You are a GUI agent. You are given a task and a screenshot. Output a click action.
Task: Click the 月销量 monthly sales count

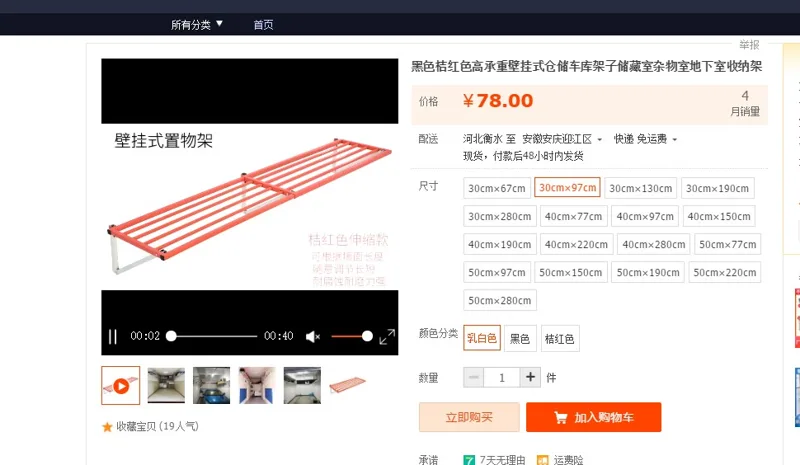pos(745,104)
